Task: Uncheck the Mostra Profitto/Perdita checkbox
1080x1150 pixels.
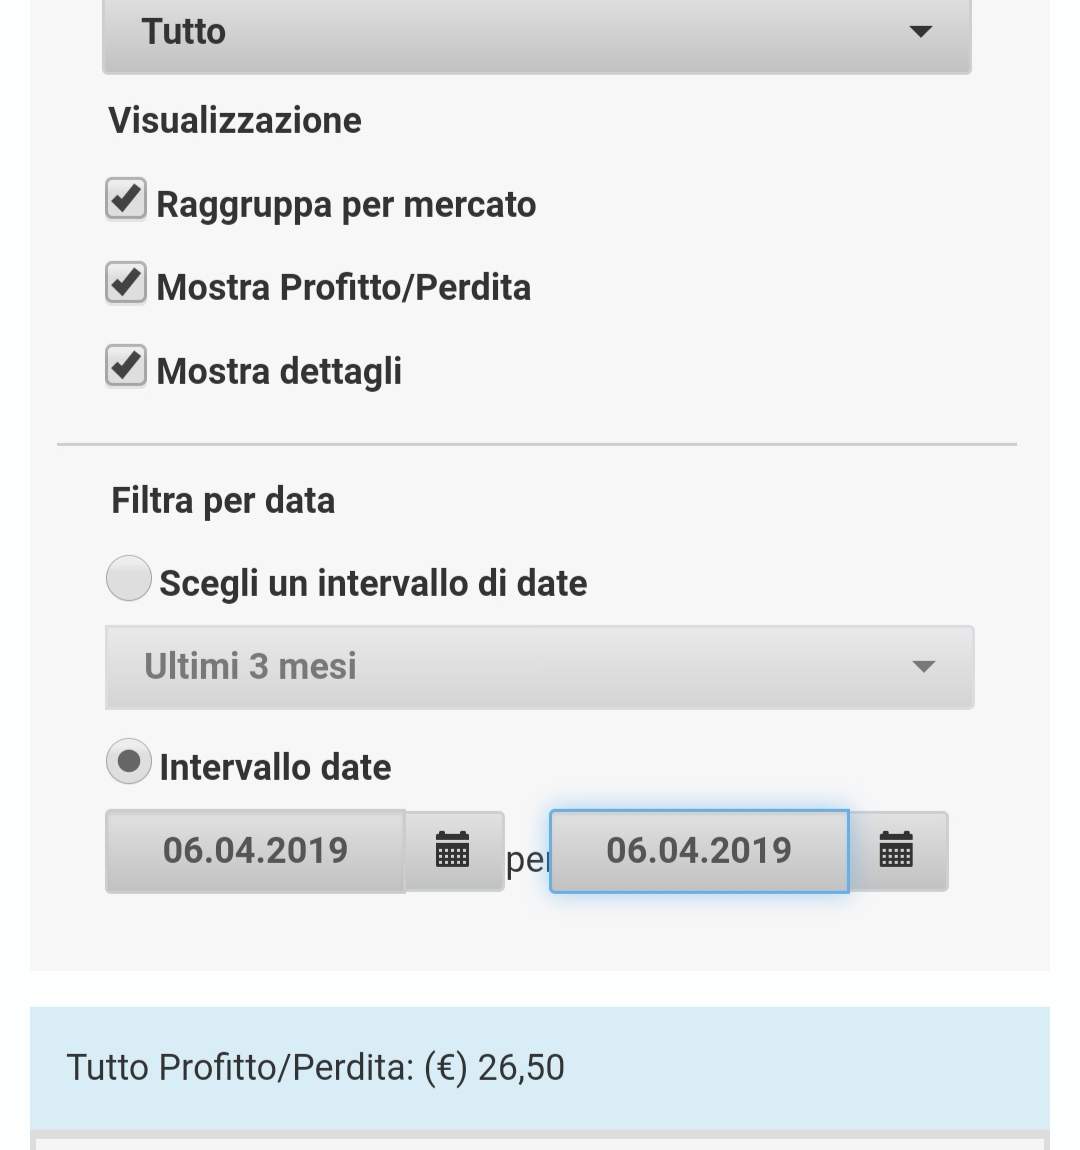Action: click(x=126, y=283)
